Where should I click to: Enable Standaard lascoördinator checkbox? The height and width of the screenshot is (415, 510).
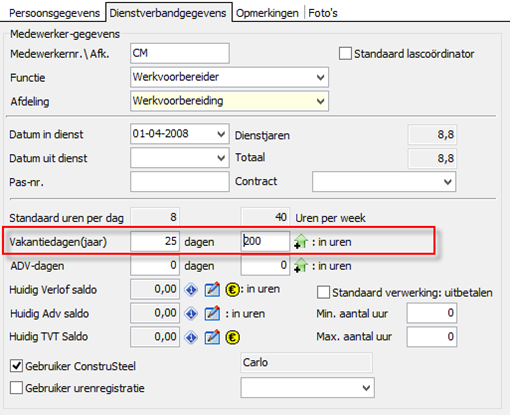point(345,54)
